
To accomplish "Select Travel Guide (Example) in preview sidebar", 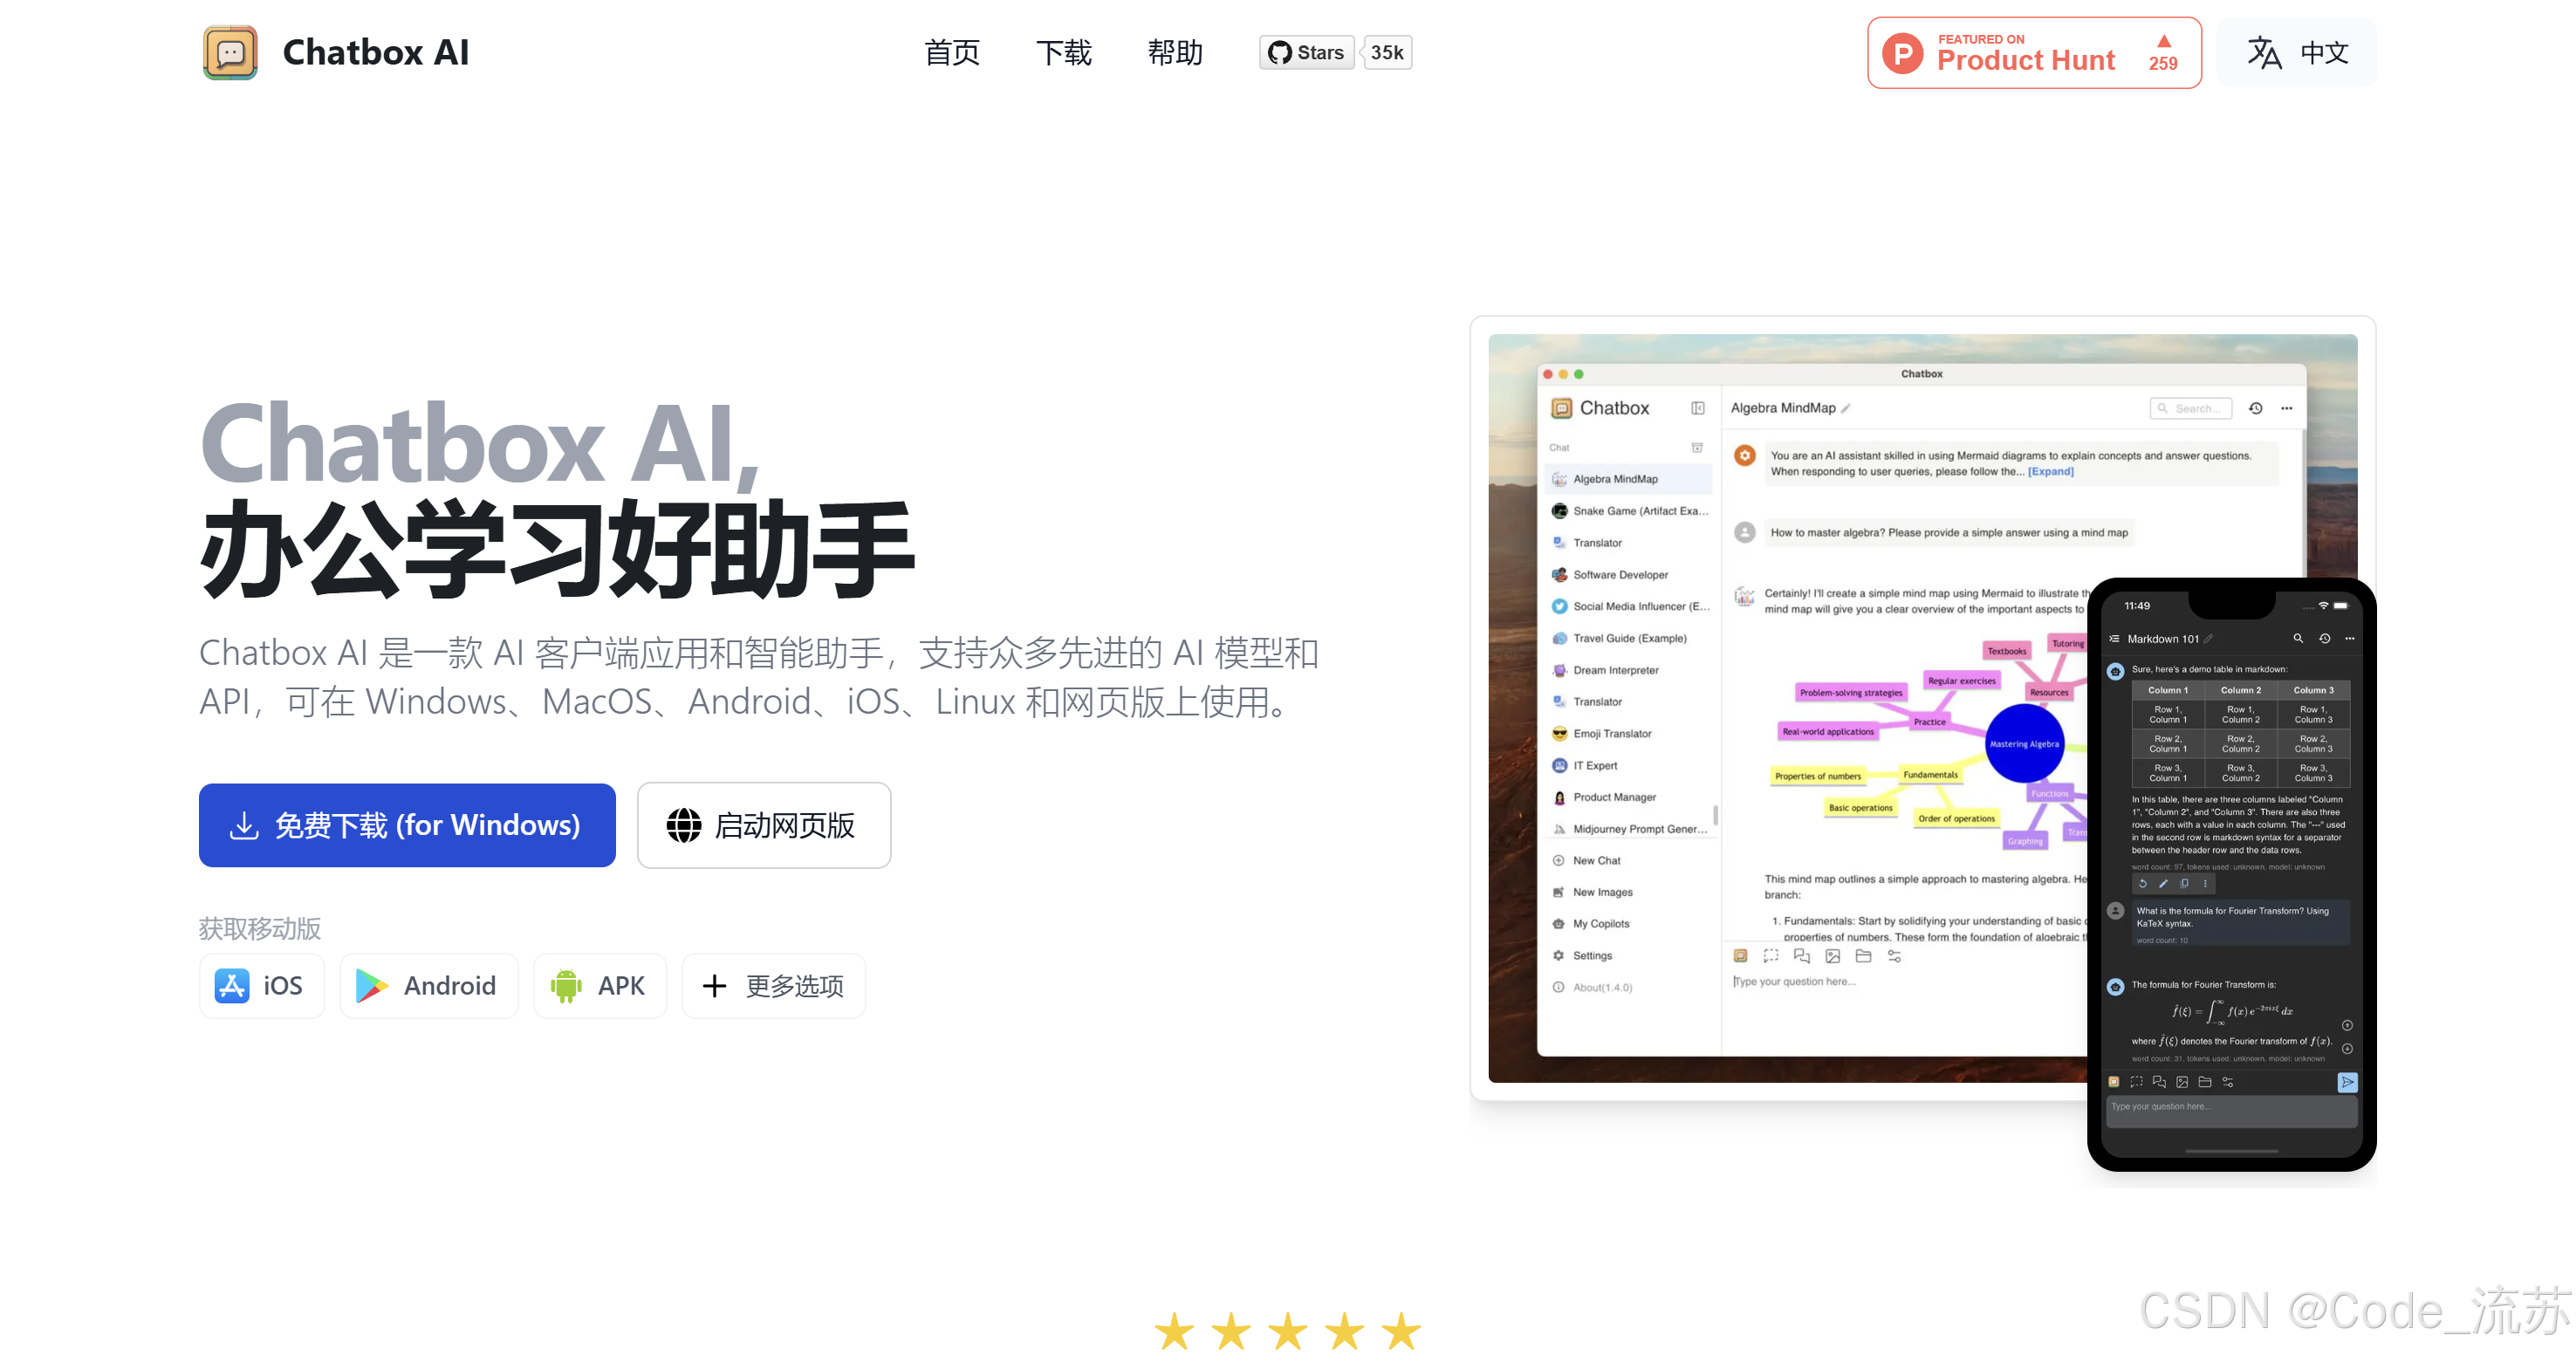I will point(1628,638).
